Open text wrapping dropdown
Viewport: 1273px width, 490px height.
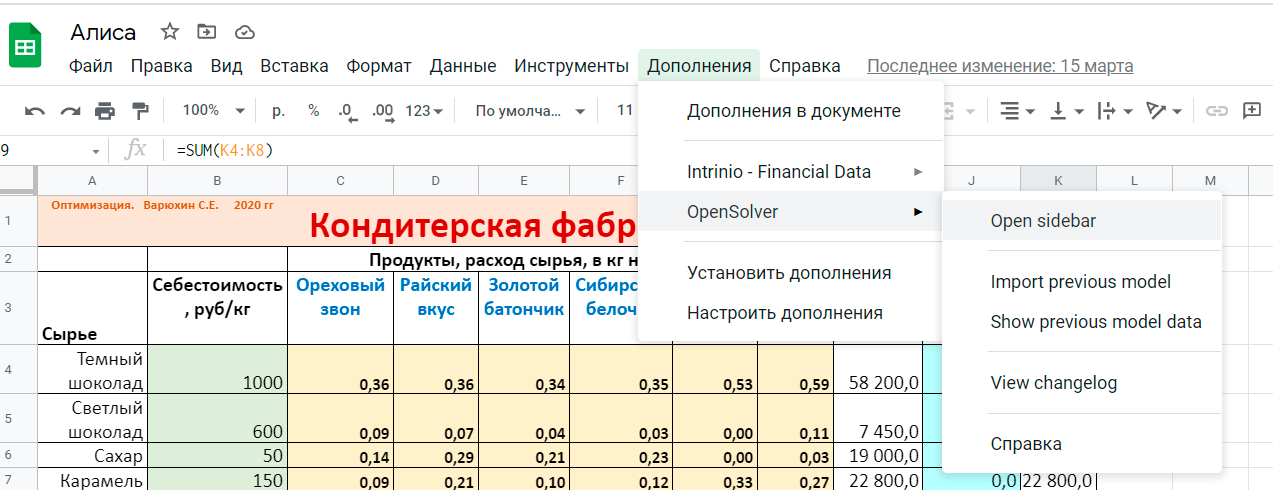pos(1114,110)
